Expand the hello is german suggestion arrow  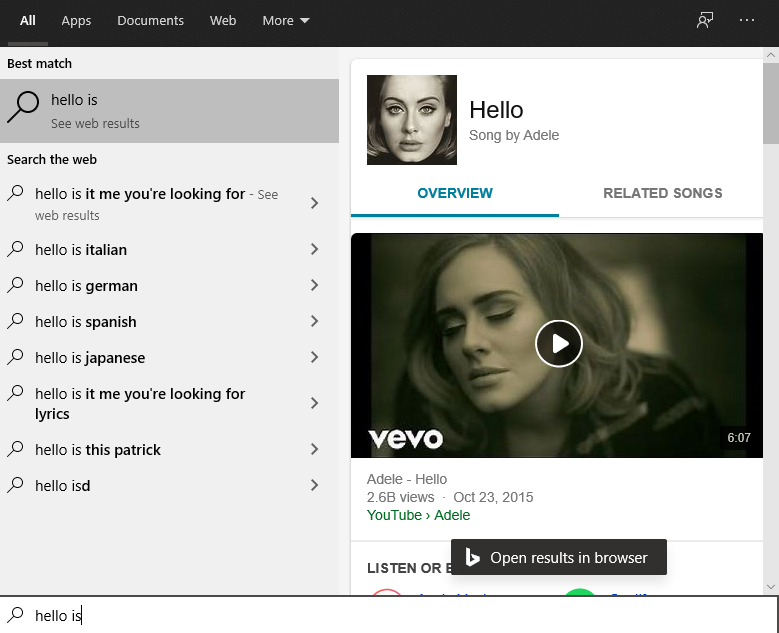tap(314, 285)
